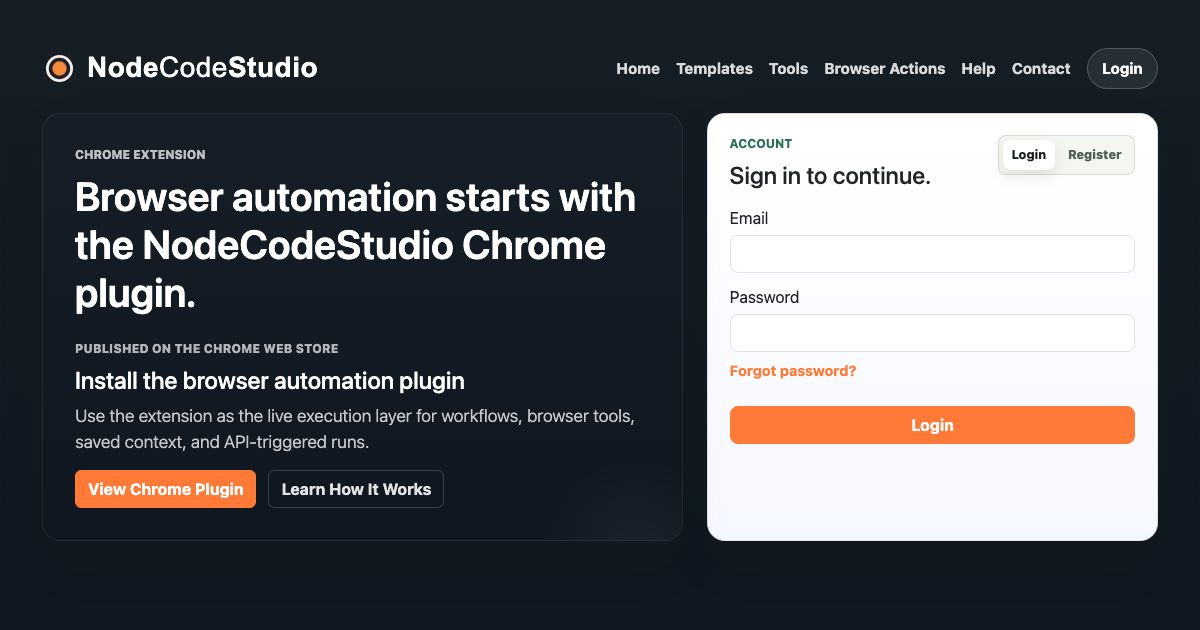The width and height of the screenshot is (1200, 630).
Task: Follow the Forgot password? link
Action: [x=793, y=371]
